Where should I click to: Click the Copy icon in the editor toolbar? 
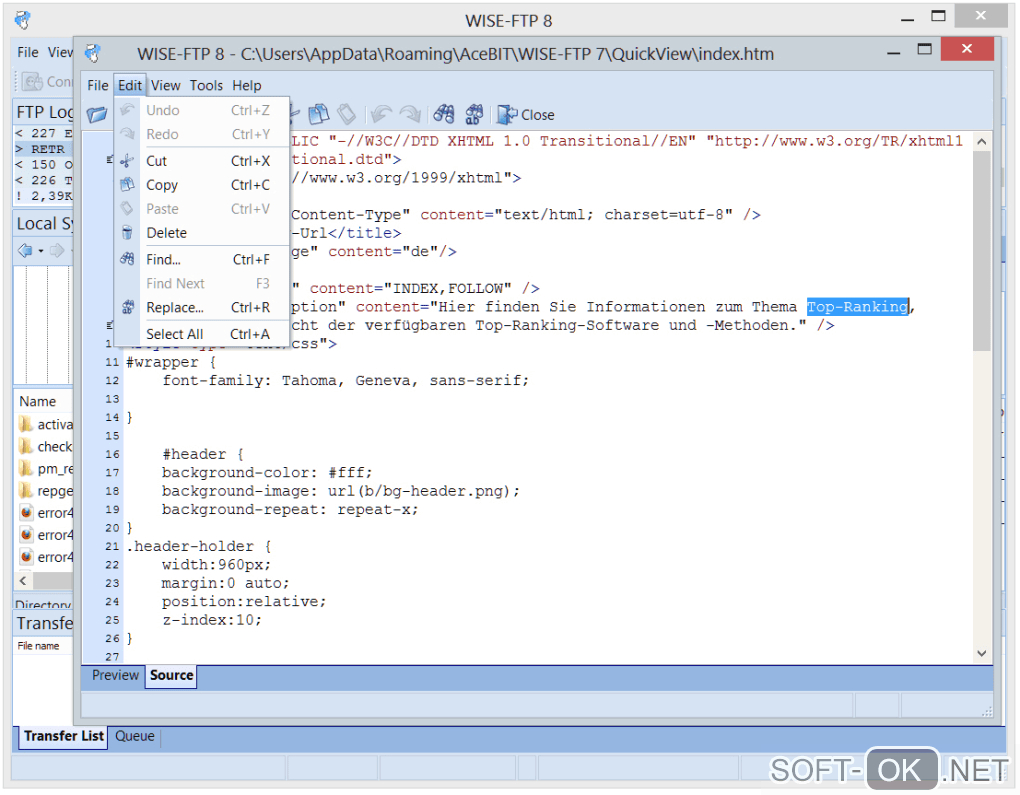tap(318, 115)
